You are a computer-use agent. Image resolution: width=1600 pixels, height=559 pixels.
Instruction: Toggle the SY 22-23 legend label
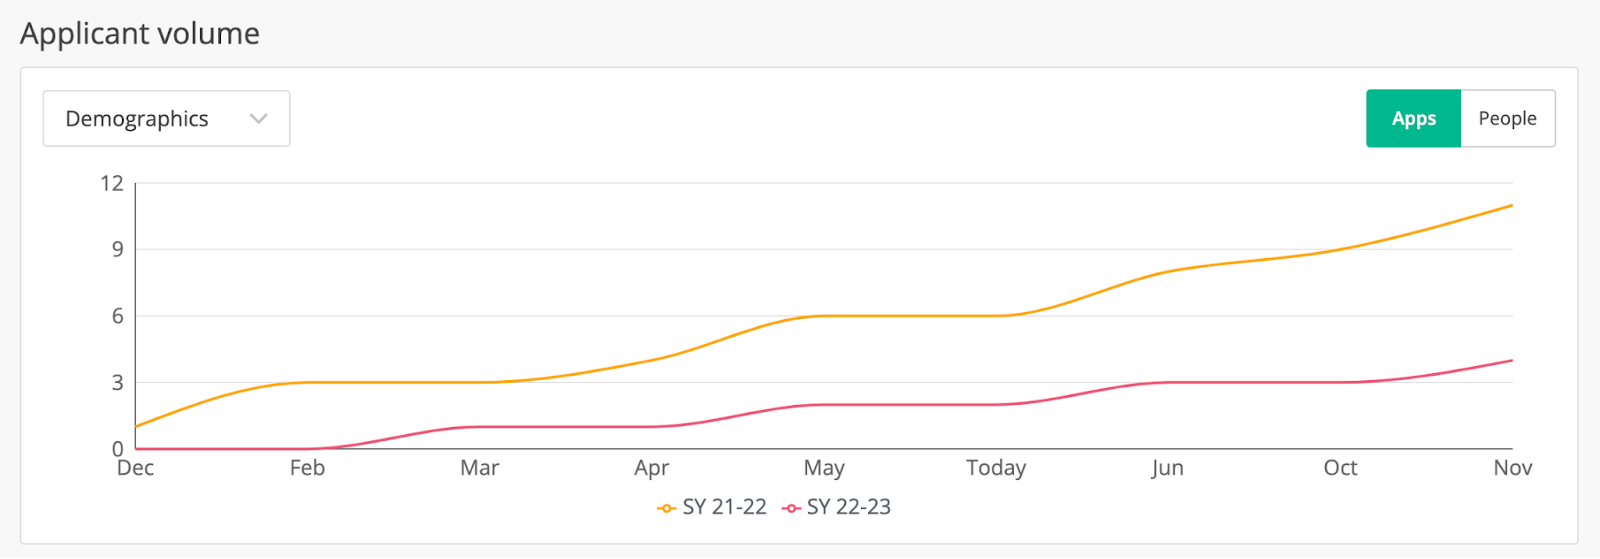(849, 507)
